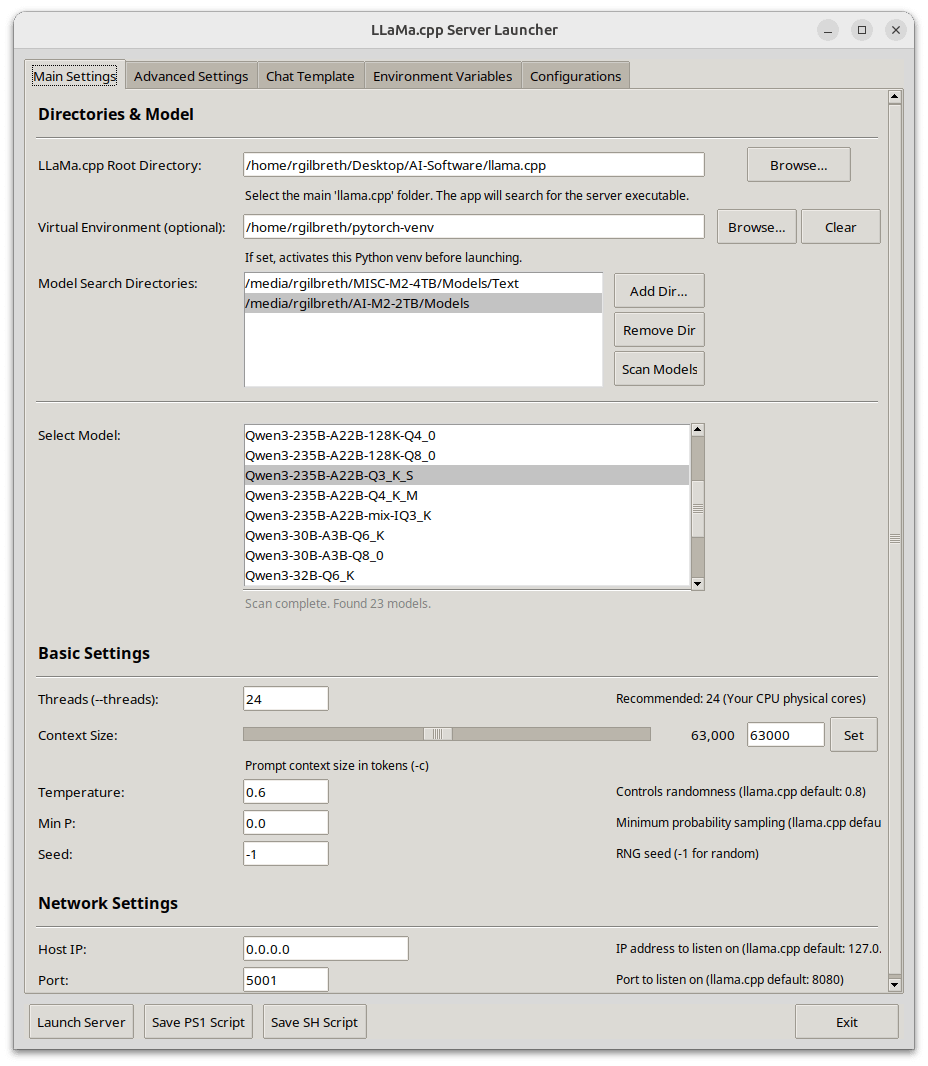
Task: Browse for the virtual environment folder
Action: (757, 227)
